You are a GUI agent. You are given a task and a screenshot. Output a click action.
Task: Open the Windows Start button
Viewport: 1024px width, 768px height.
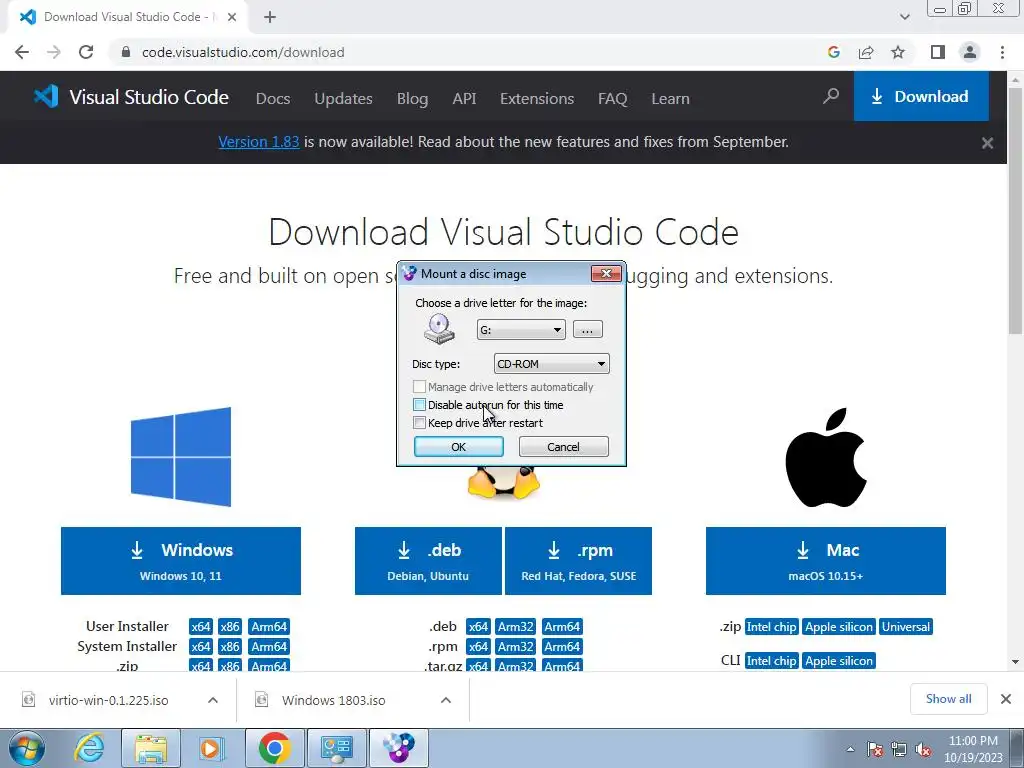pos(27,748)
